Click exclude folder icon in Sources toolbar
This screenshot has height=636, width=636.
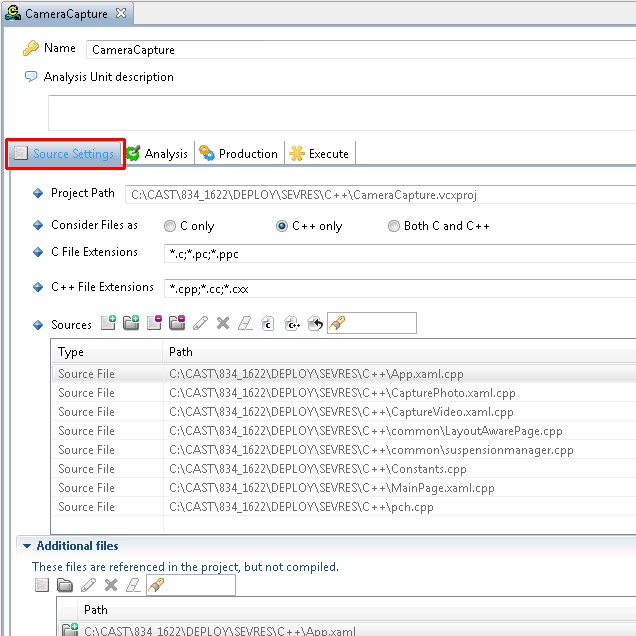coord(177,323)
